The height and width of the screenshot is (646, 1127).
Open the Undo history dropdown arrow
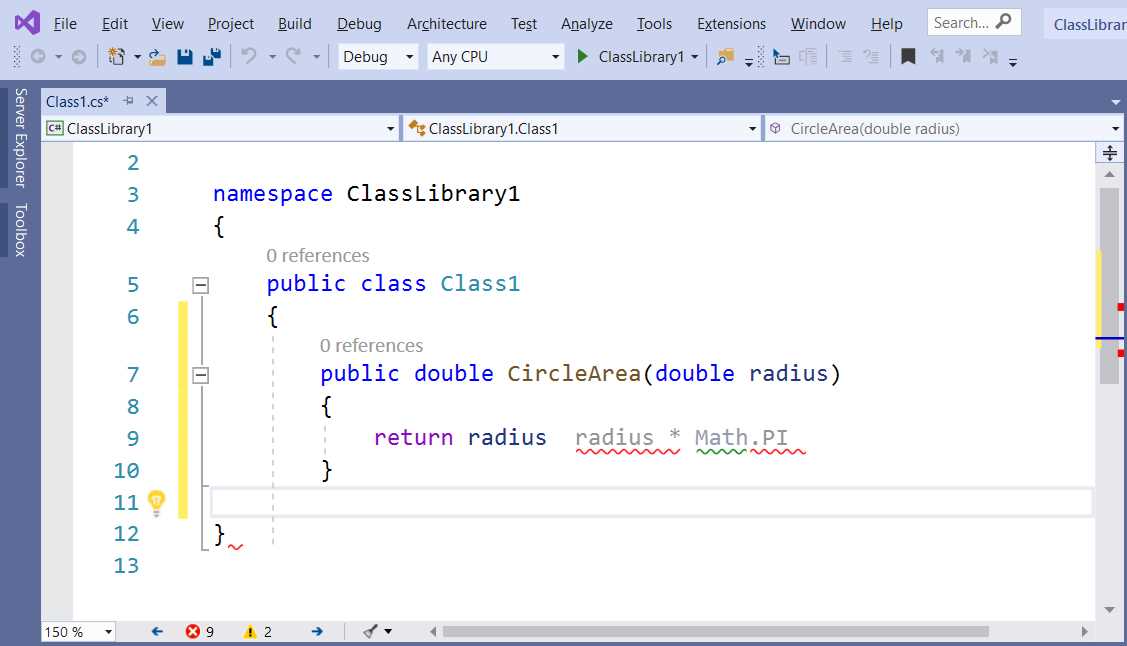272,57
